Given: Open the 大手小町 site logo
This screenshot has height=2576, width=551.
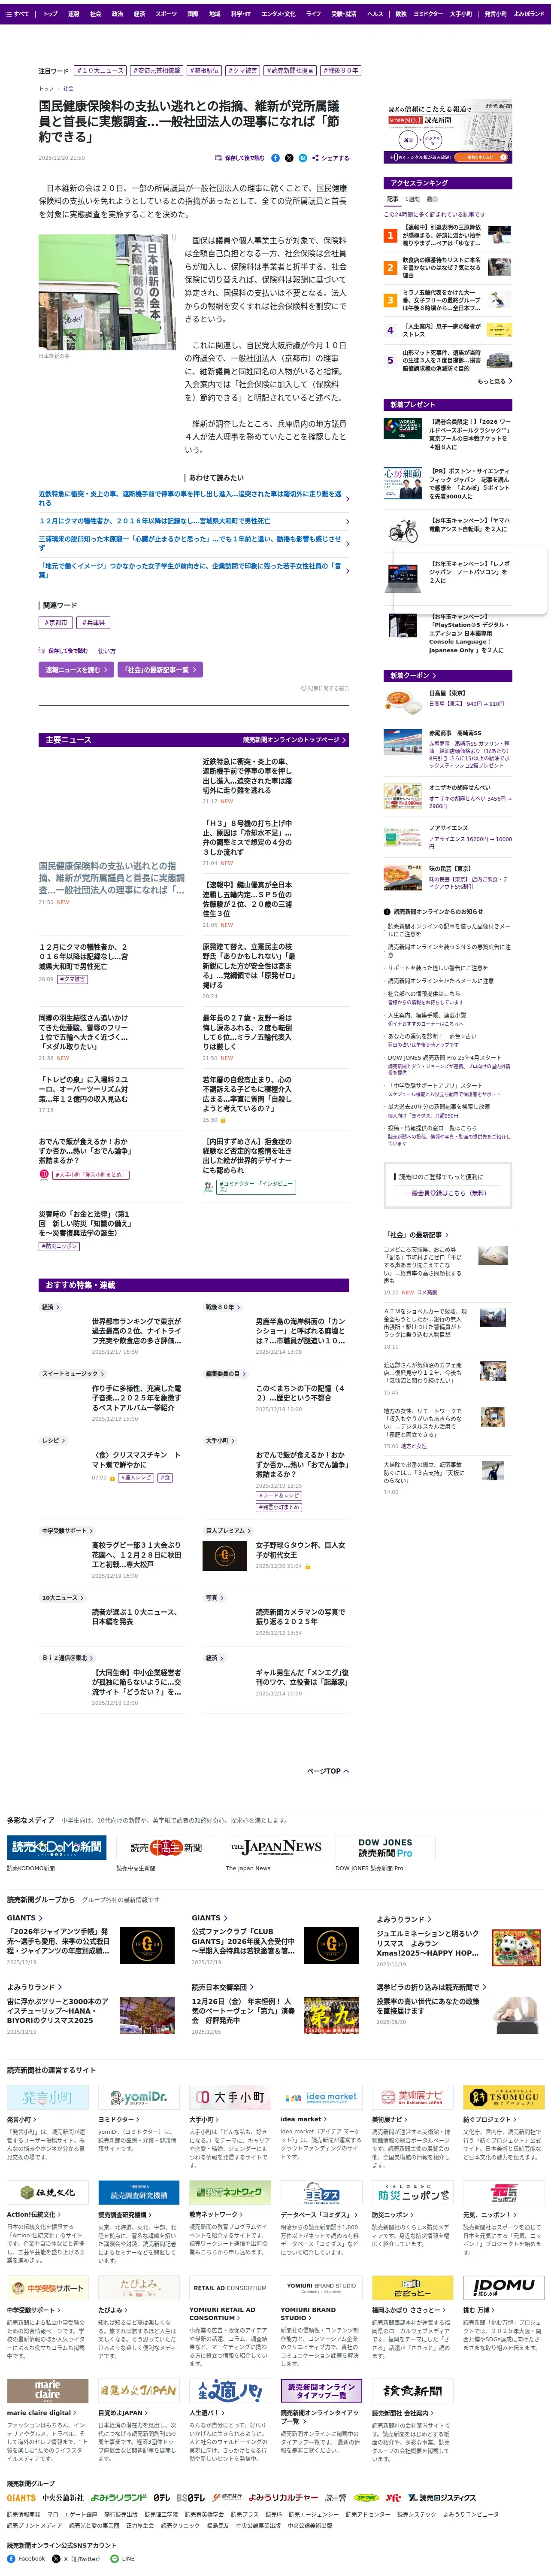Looking at the screenshot, I should pos(230,2097).
